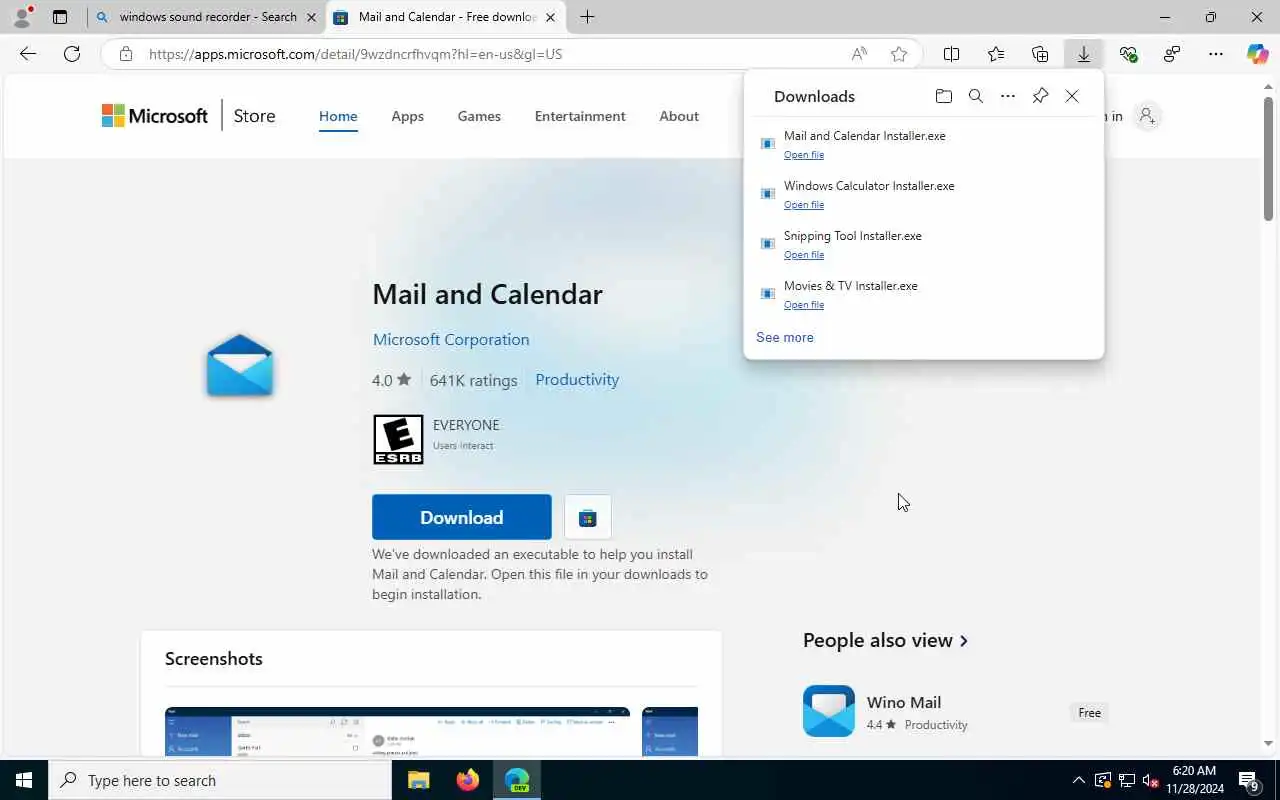Click the Mail and Calendar app icon
The width and height of the screenshot is (1280, 800).
240,366
